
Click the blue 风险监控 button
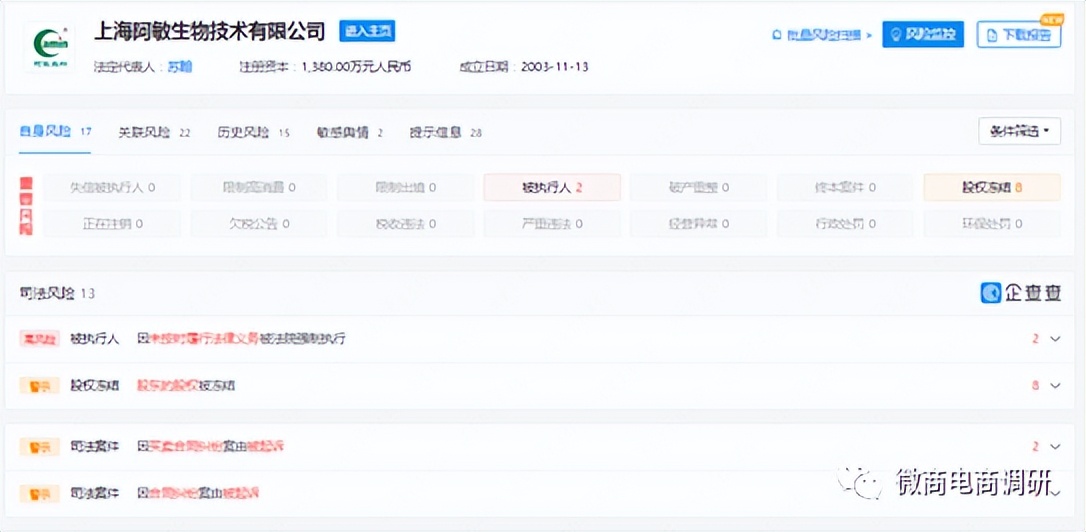(x=923, y=35)
